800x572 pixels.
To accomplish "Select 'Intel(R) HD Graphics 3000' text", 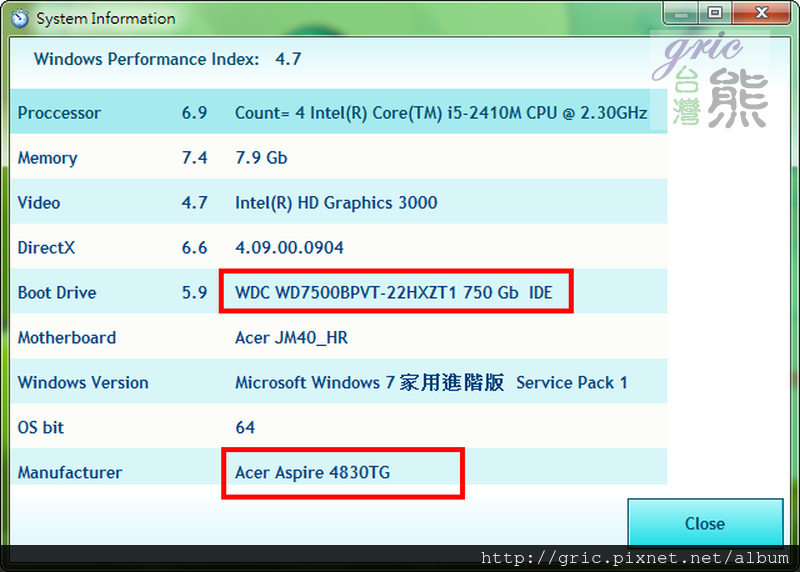I will coord(336,203).
